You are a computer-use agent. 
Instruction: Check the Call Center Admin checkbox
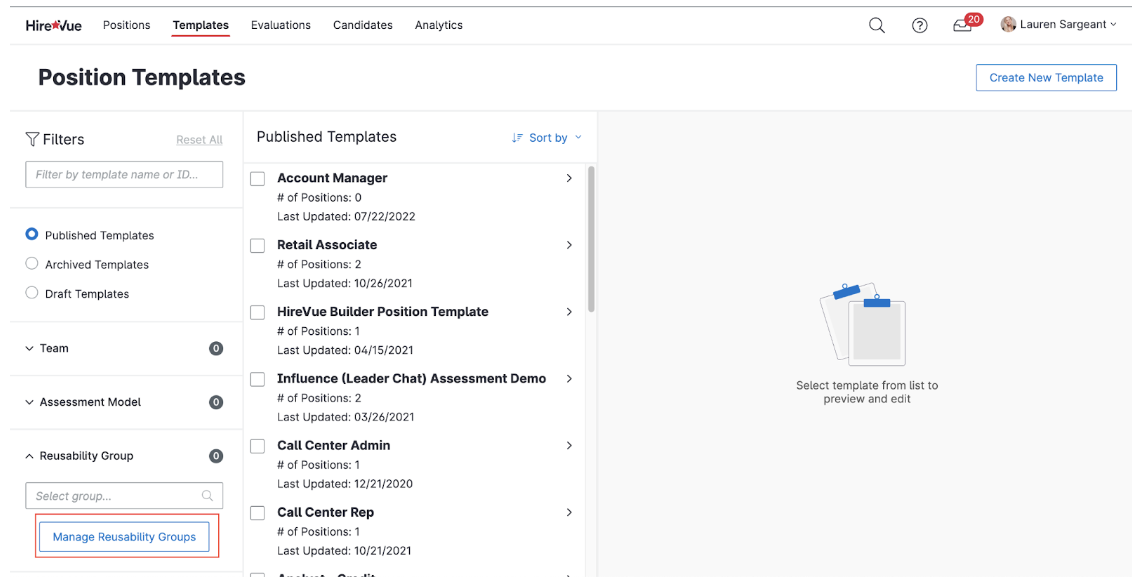(x=258, y=446)
